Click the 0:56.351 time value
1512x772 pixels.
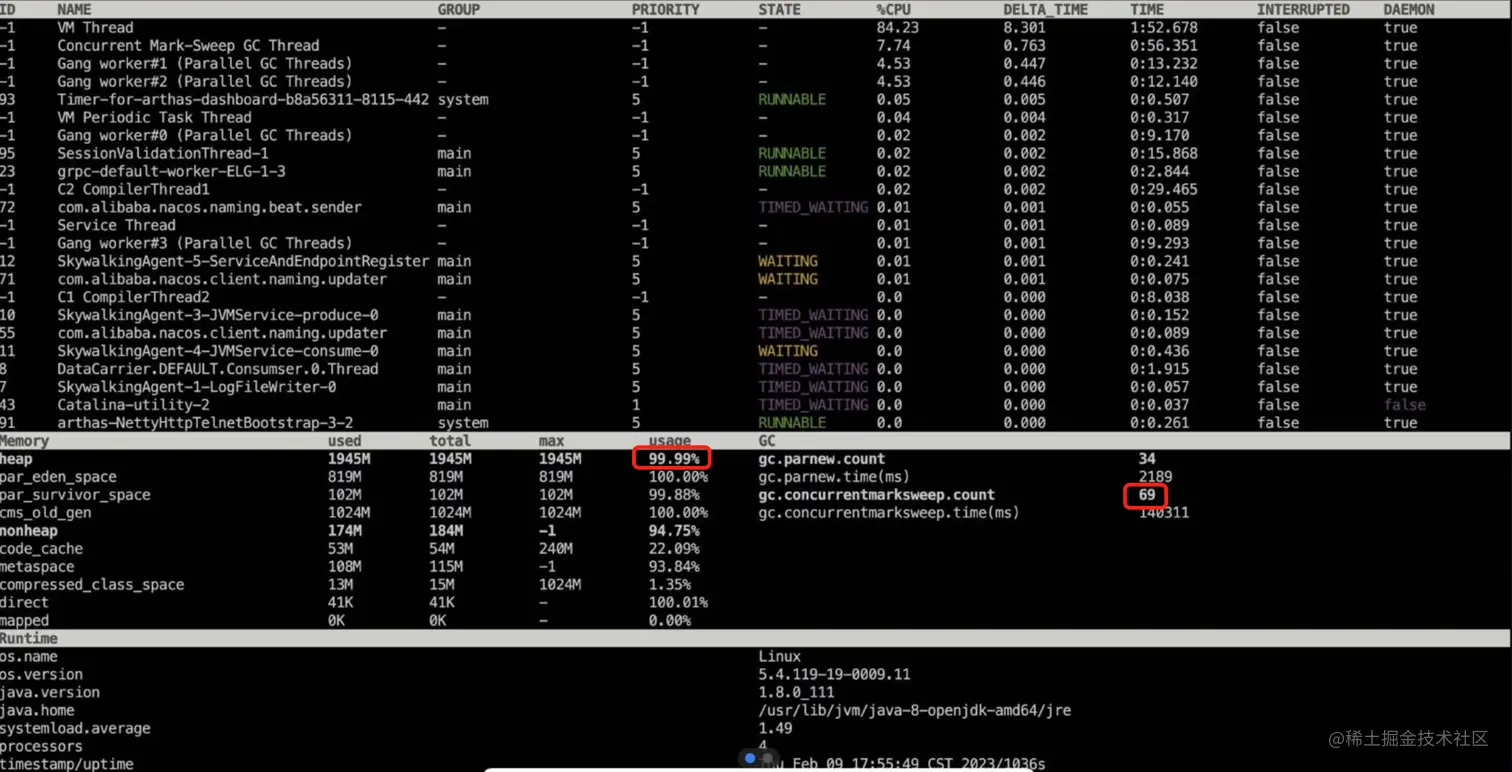(x=1163, y=45)
